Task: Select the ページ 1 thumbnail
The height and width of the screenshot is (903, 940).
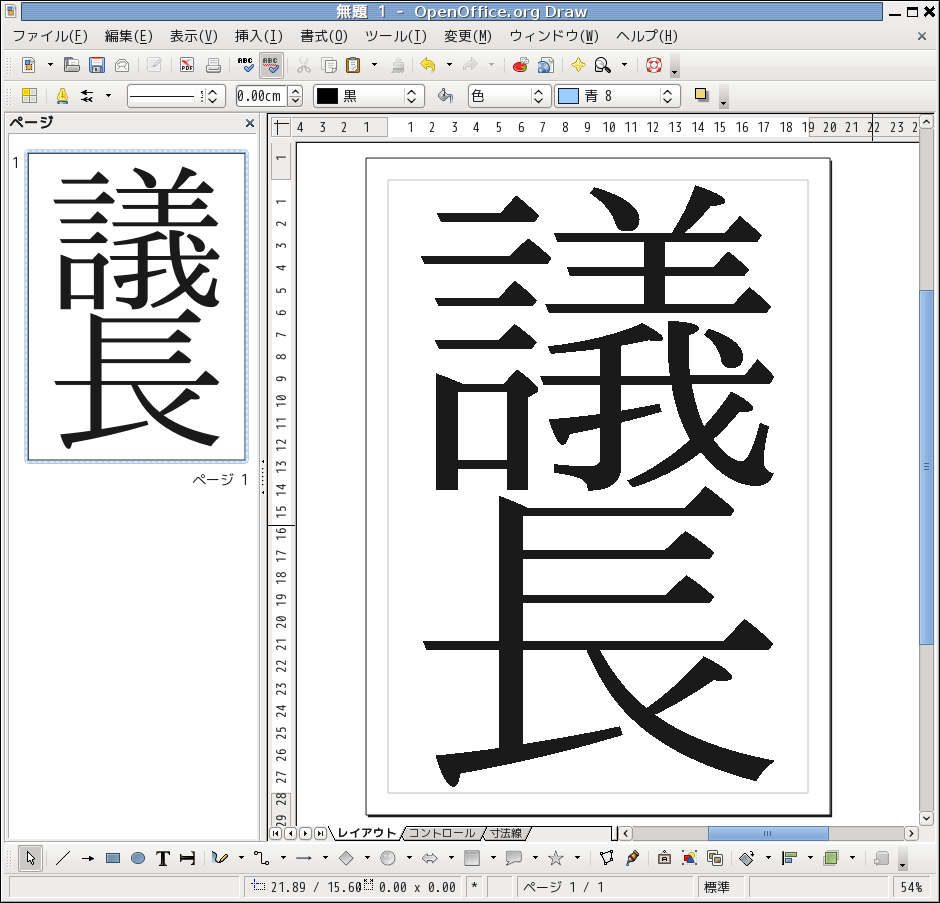Action: coord(137,307)
